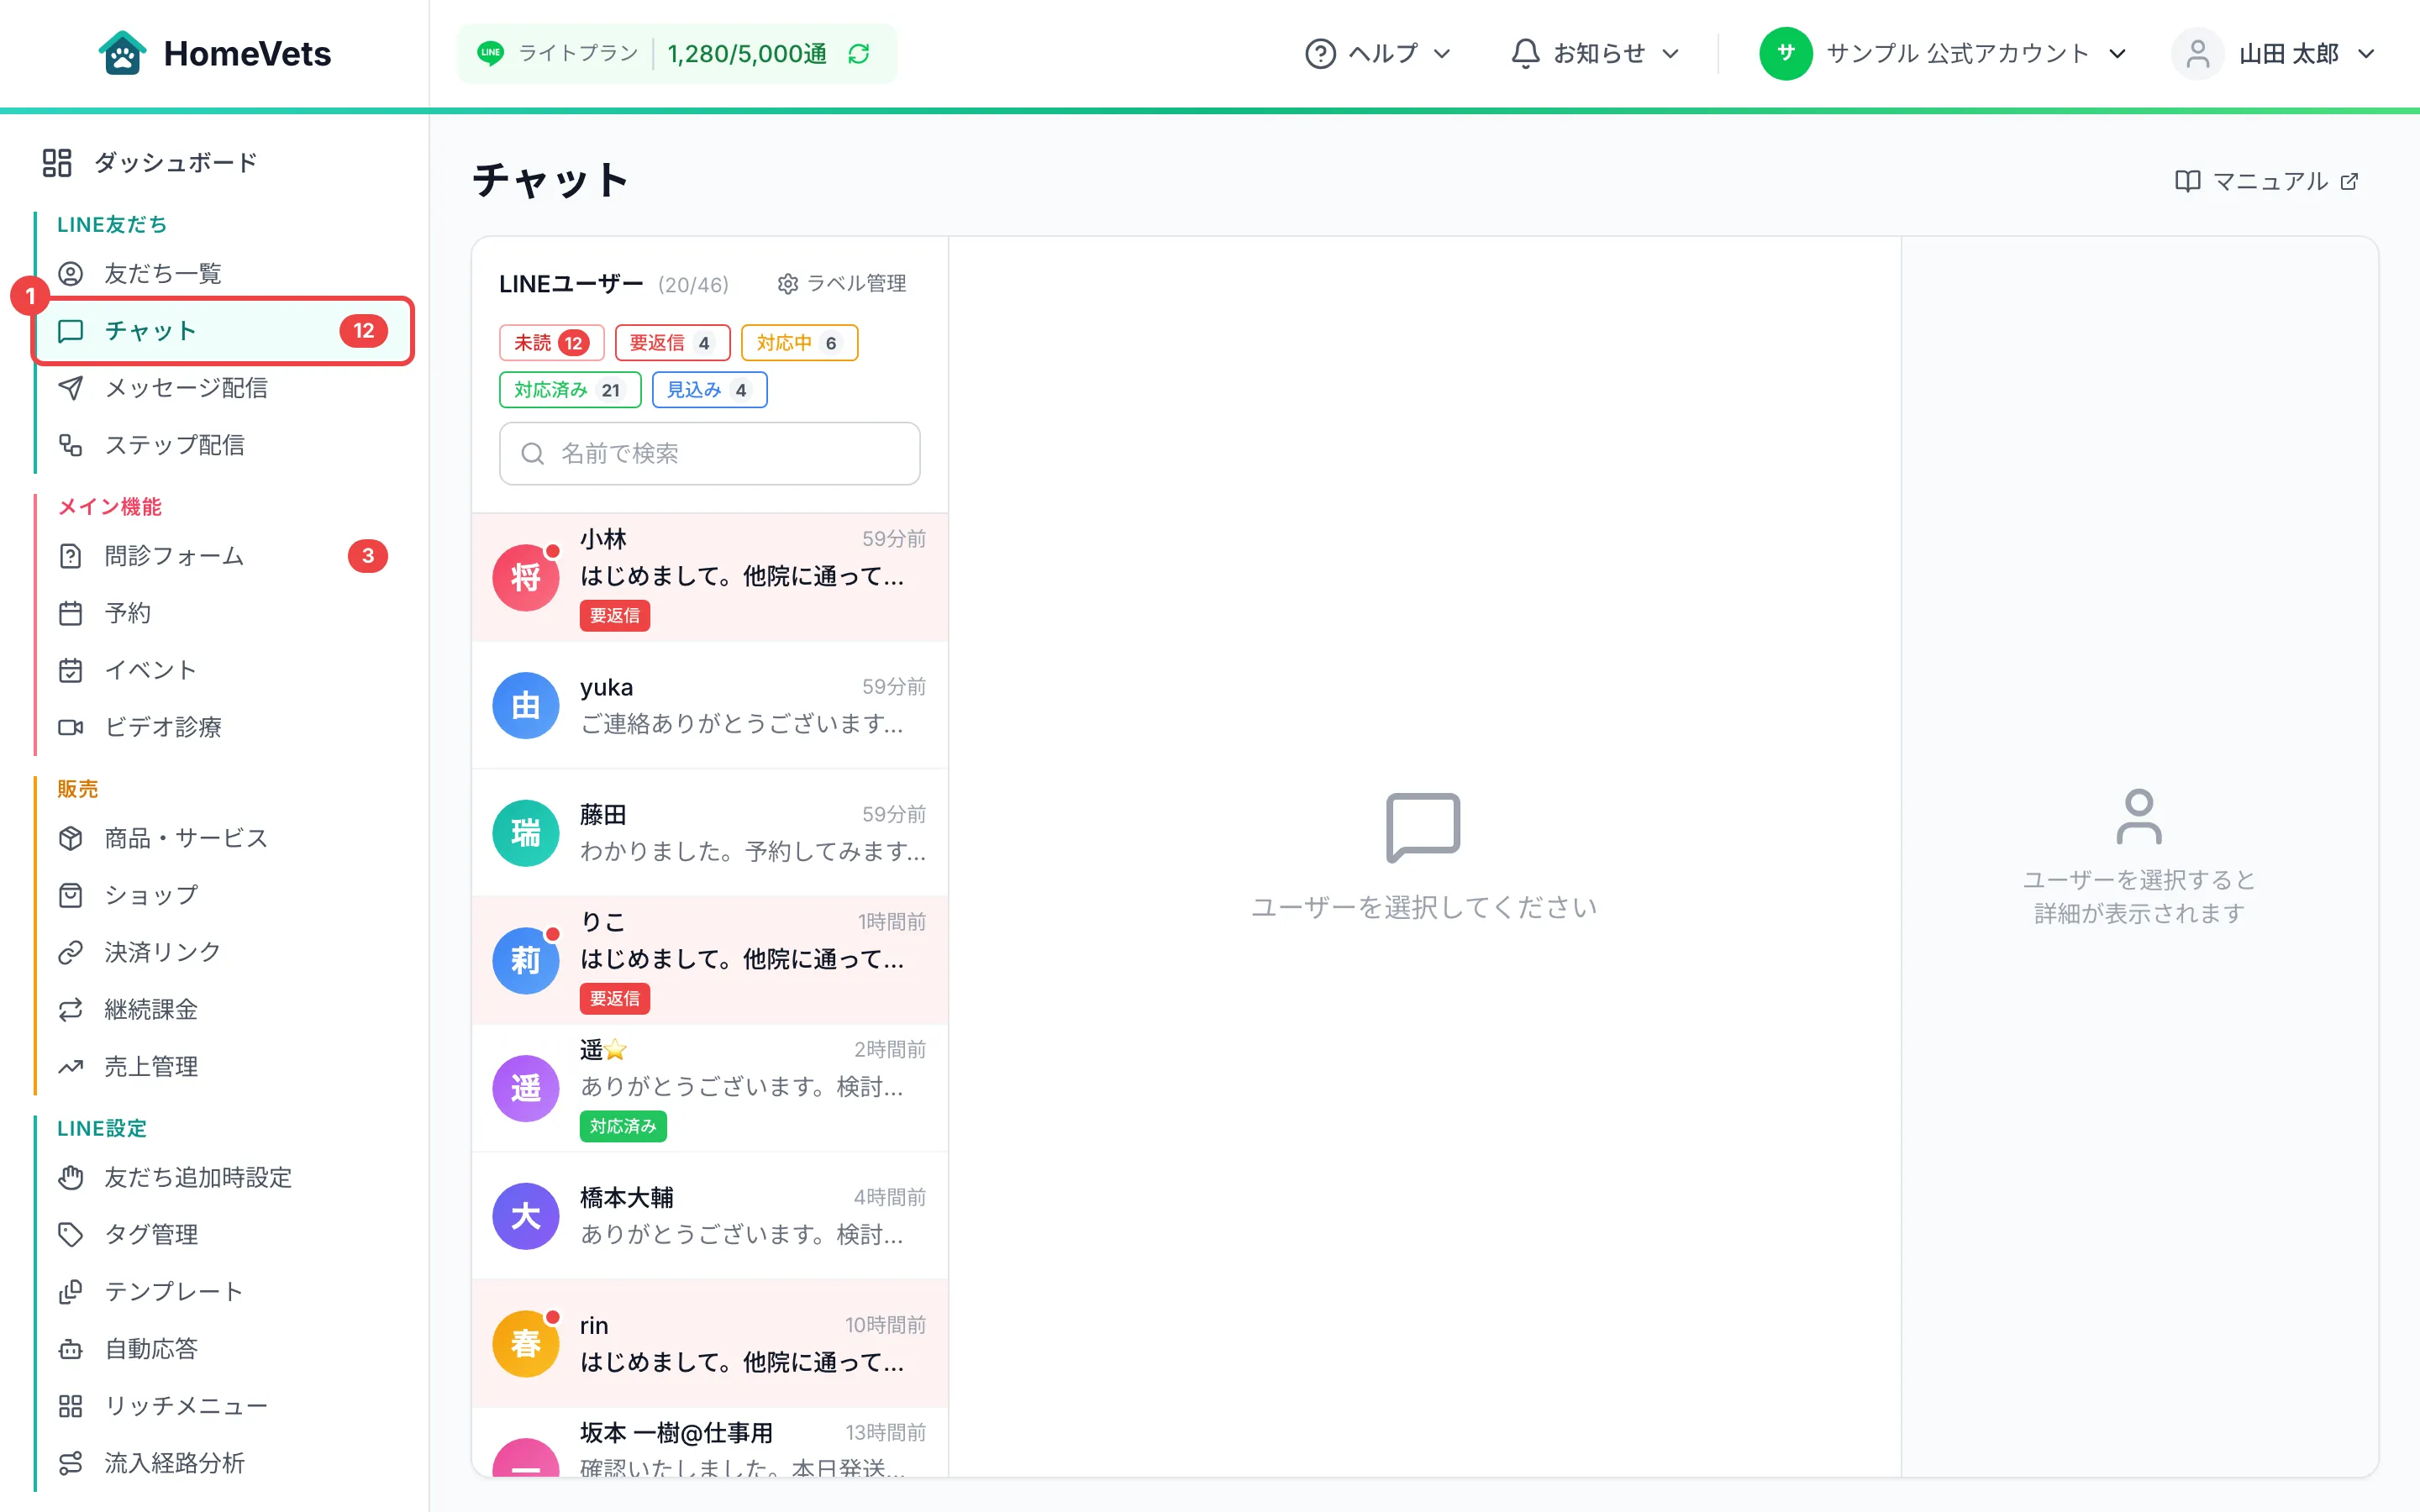This screenshot has height=1512, width=2420.
Task: Toggle the 見込み 4 filter chip
Action: (709, 390)
